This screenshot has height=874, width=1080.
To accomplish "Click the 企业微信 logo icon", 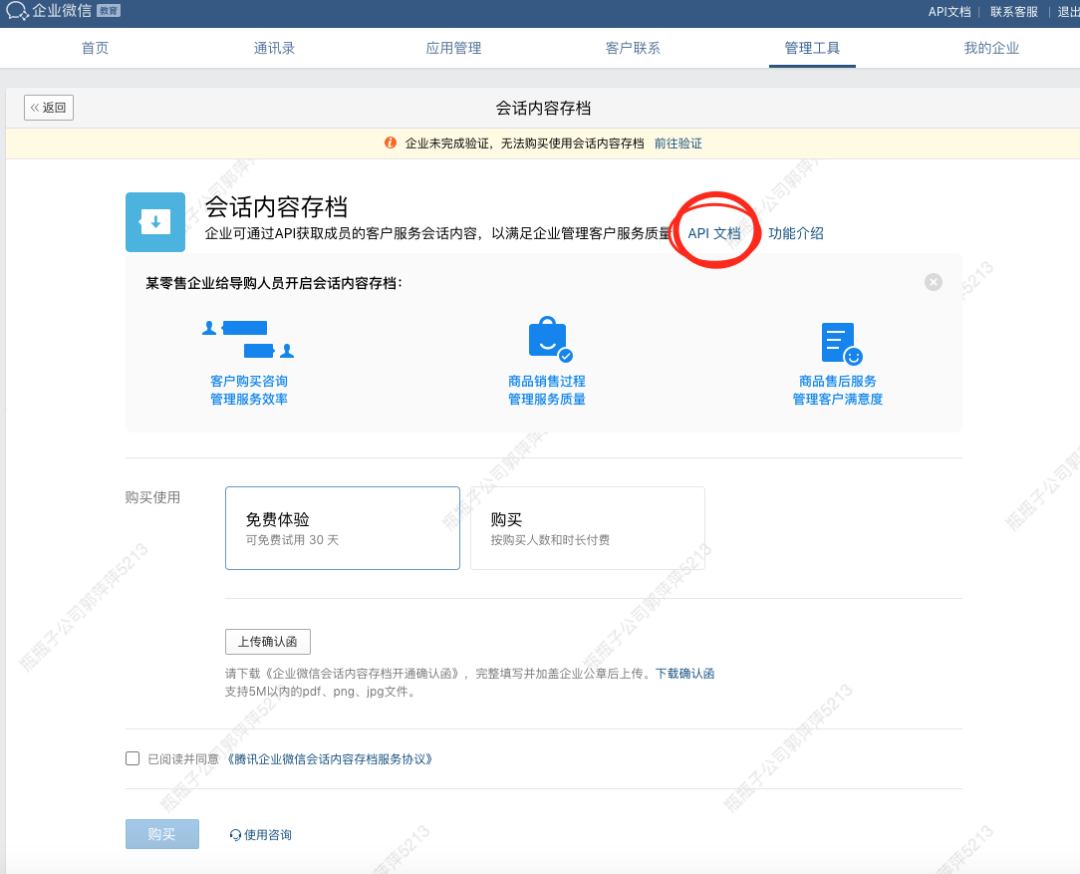I will 17,11.
